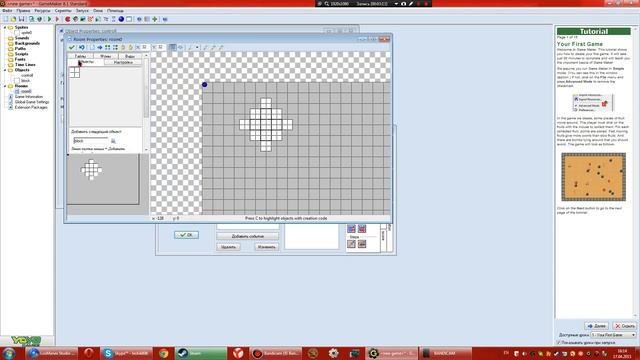This screenshot has height=360, width=640.
Task: Open Сценарии menu
Action: tap(63, 11)
